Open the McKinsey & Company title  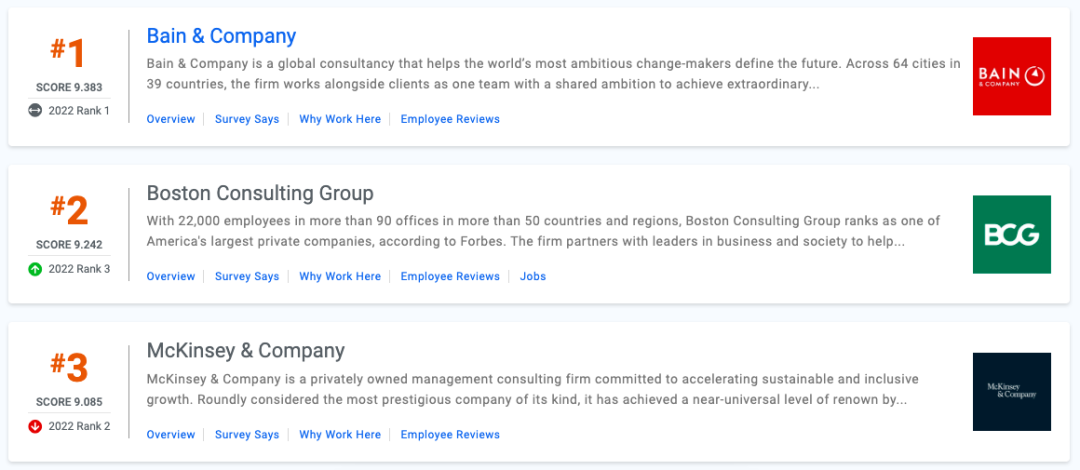point(245,351)
